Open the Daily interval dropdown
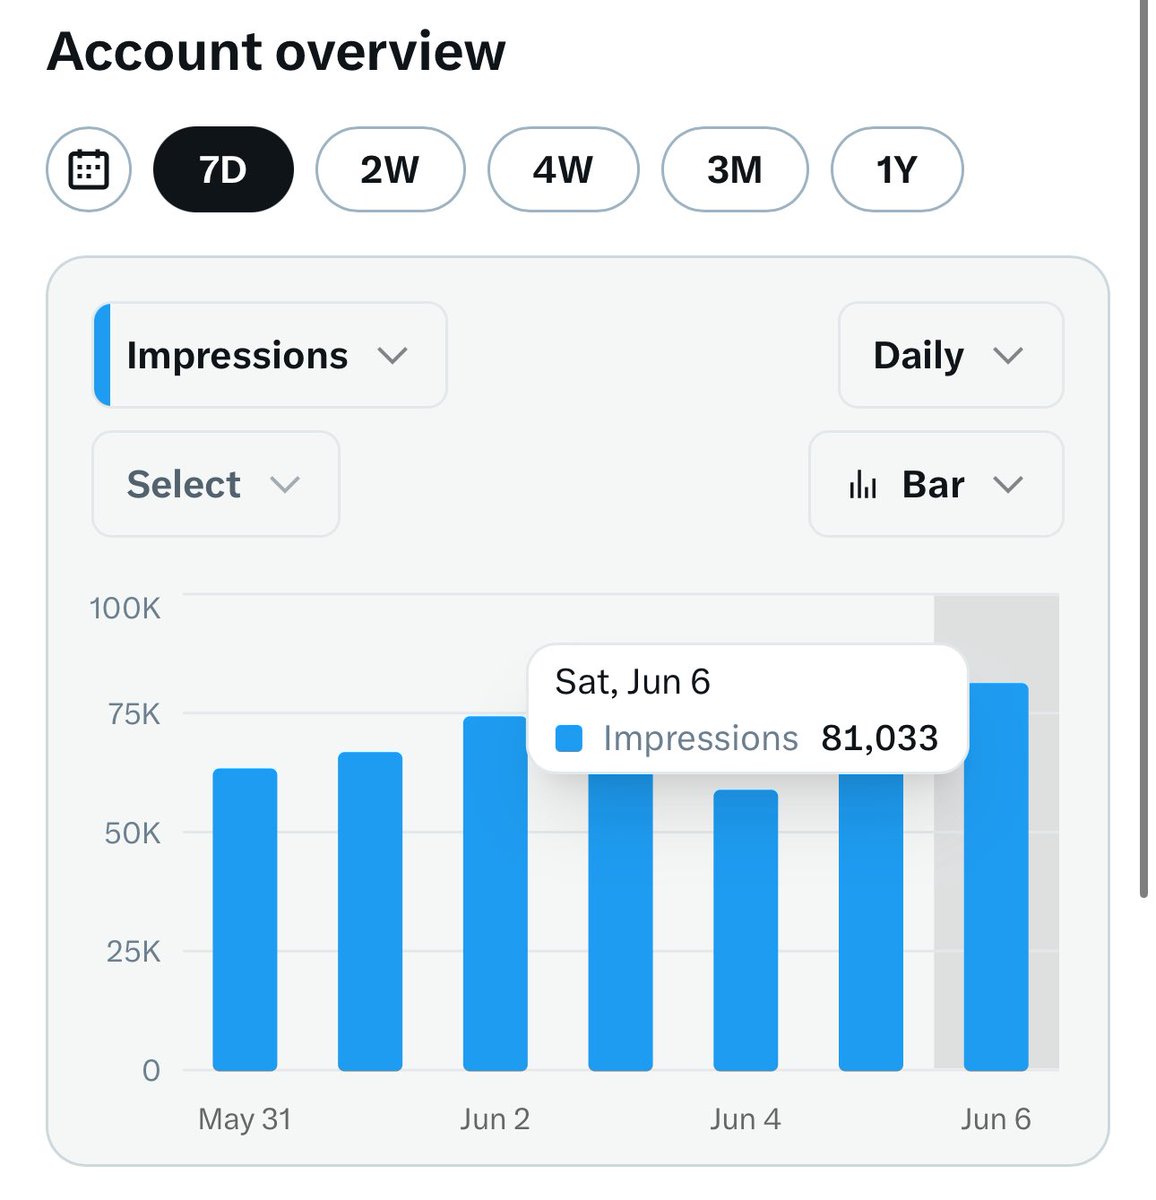The height and width of the screenshot is (1200, 1156). tap(950, 355)
